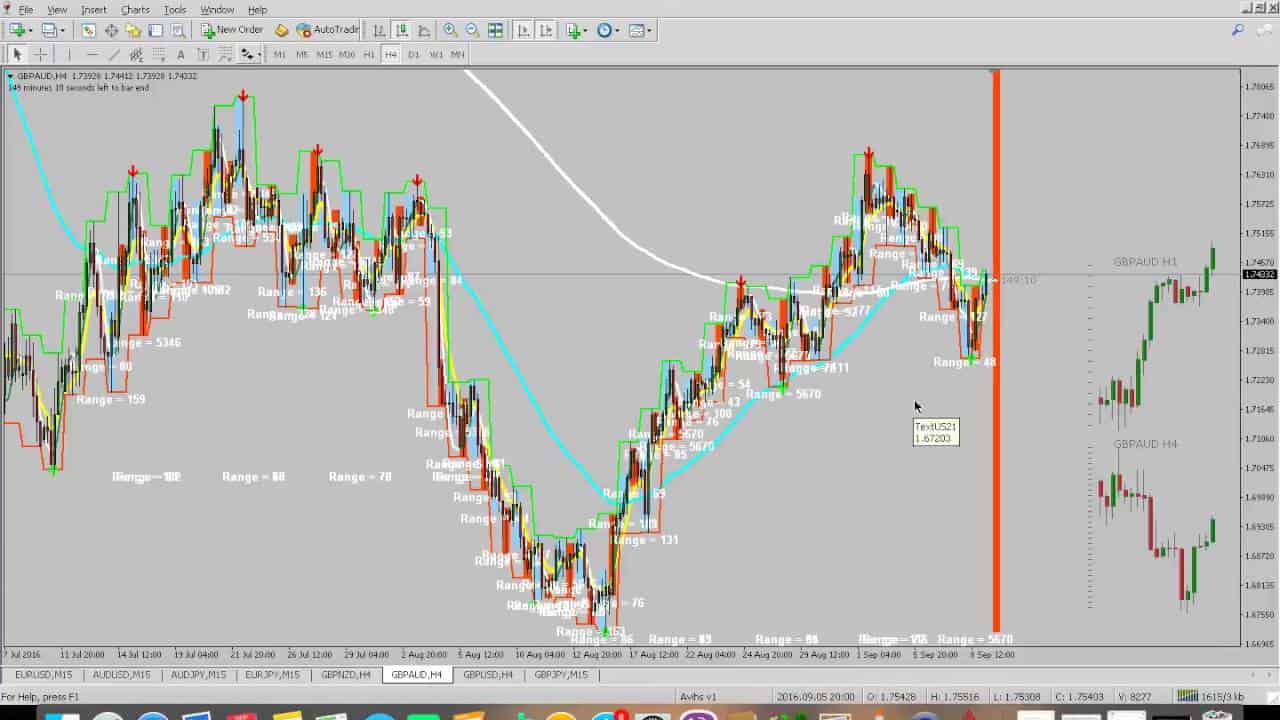Switch to the H1 timeframe

tap(369, 54)
